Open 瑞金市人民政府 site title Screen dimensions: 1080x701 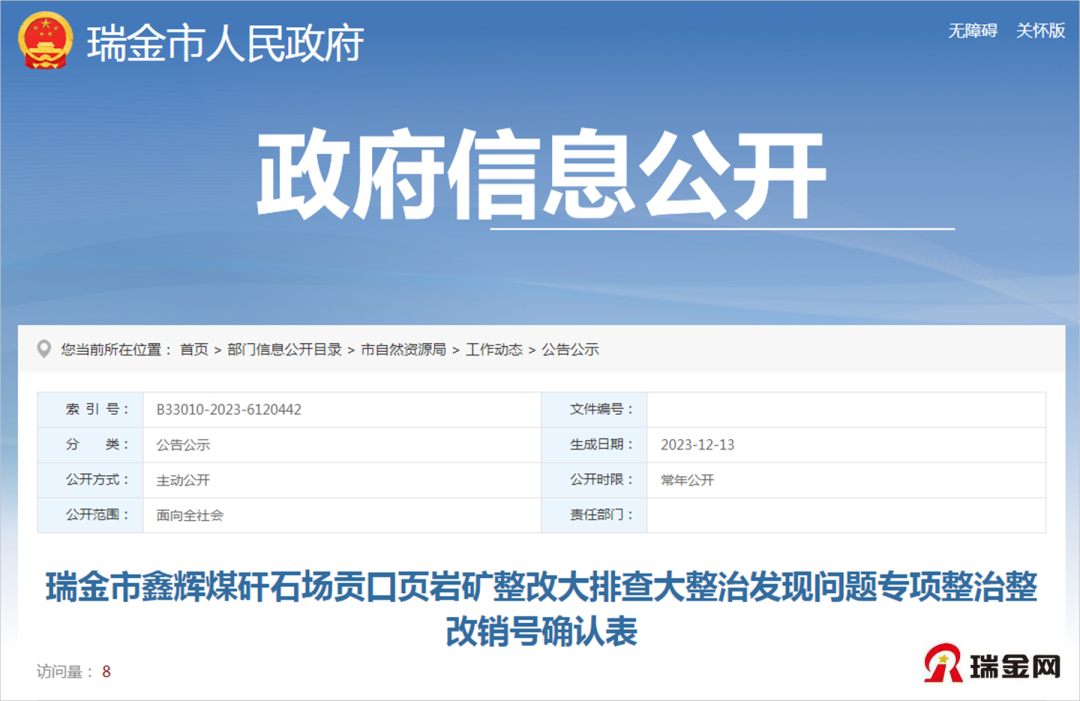[x=225, y=43]
